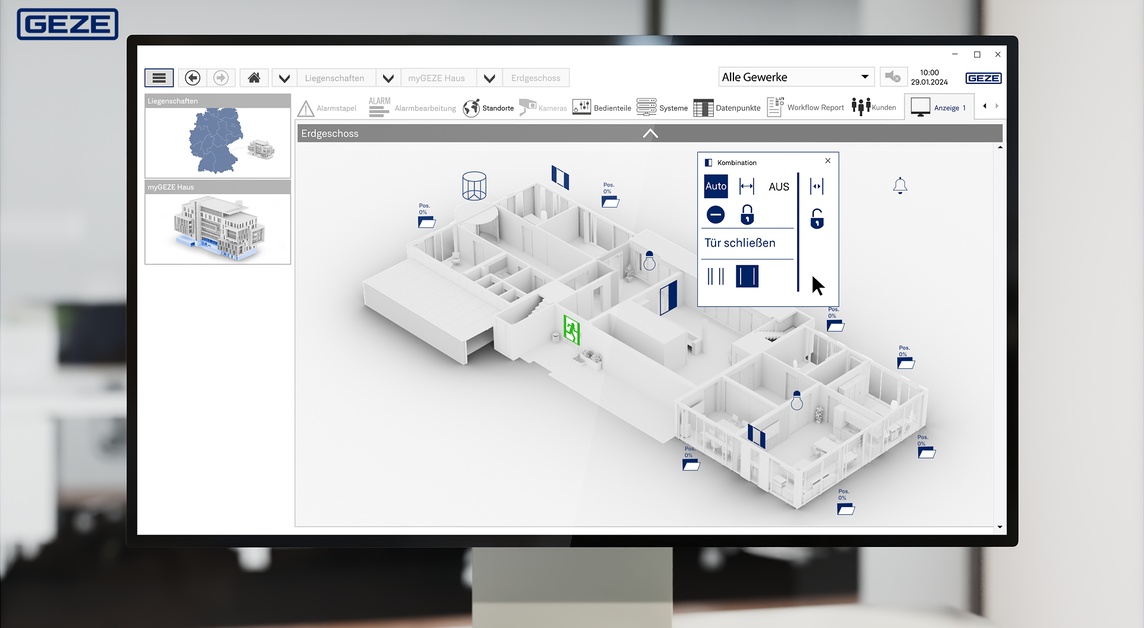
Task: Open the hamburger main menu
Action: click(x=159, y=78)
